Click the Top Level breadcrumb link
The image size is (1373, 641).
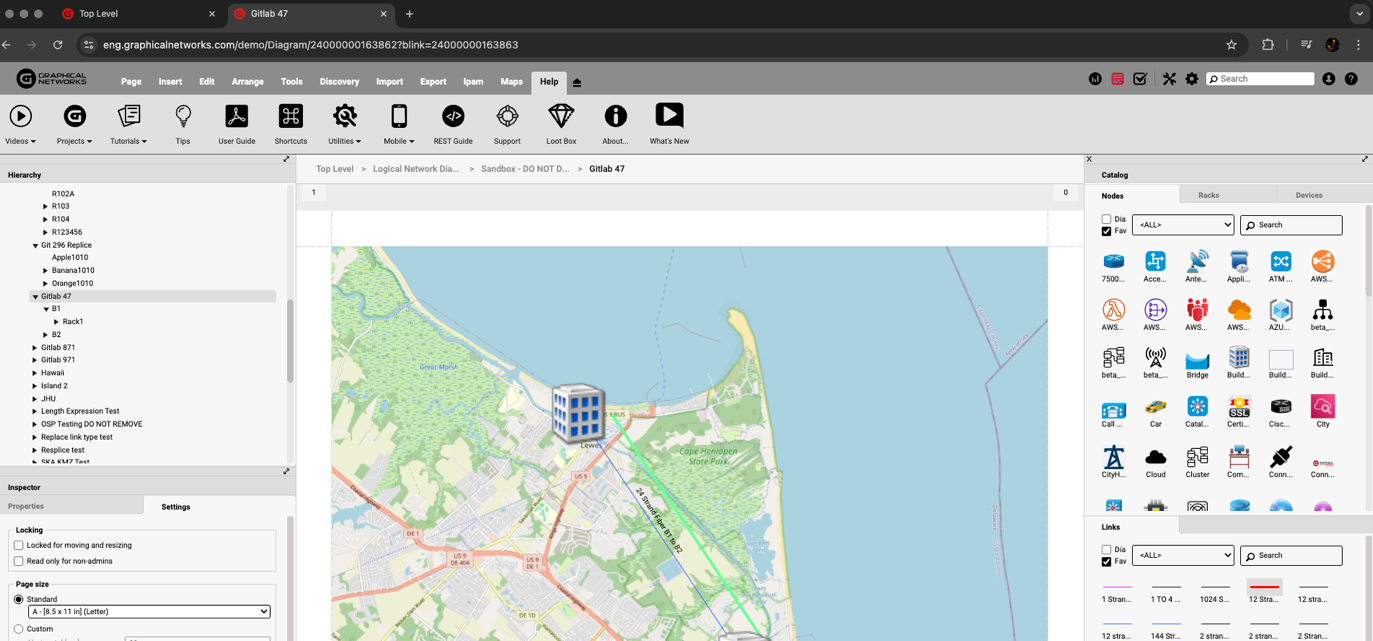pyautogui.click(x=335, y=169)
